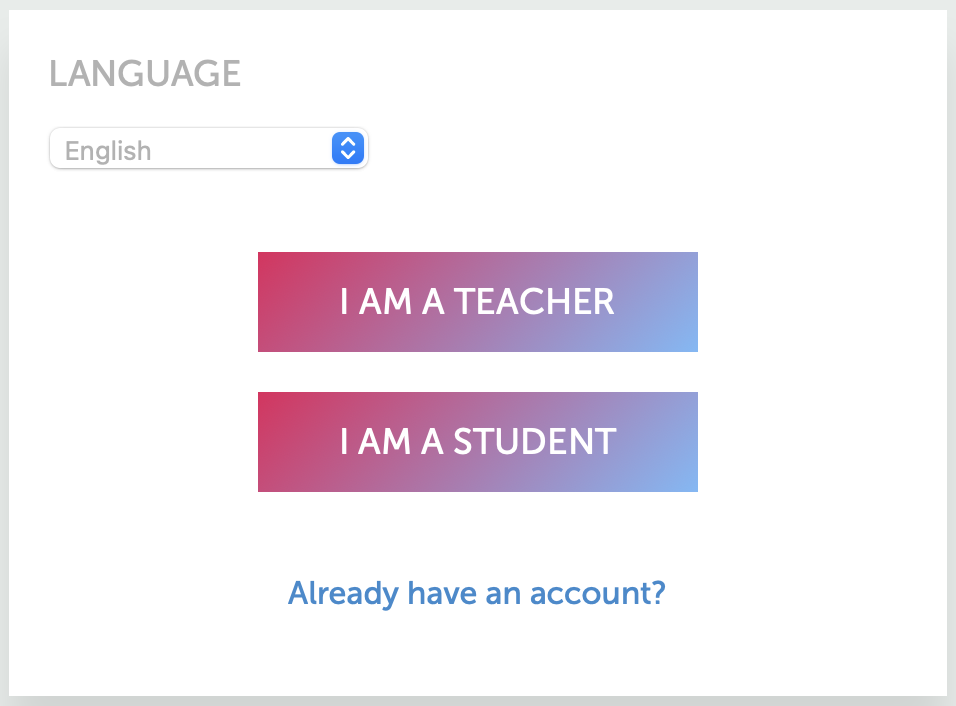The width and height of the screenshot is (956, 706).
Task: Click the 'English' text in the language field
Action: 108,151
